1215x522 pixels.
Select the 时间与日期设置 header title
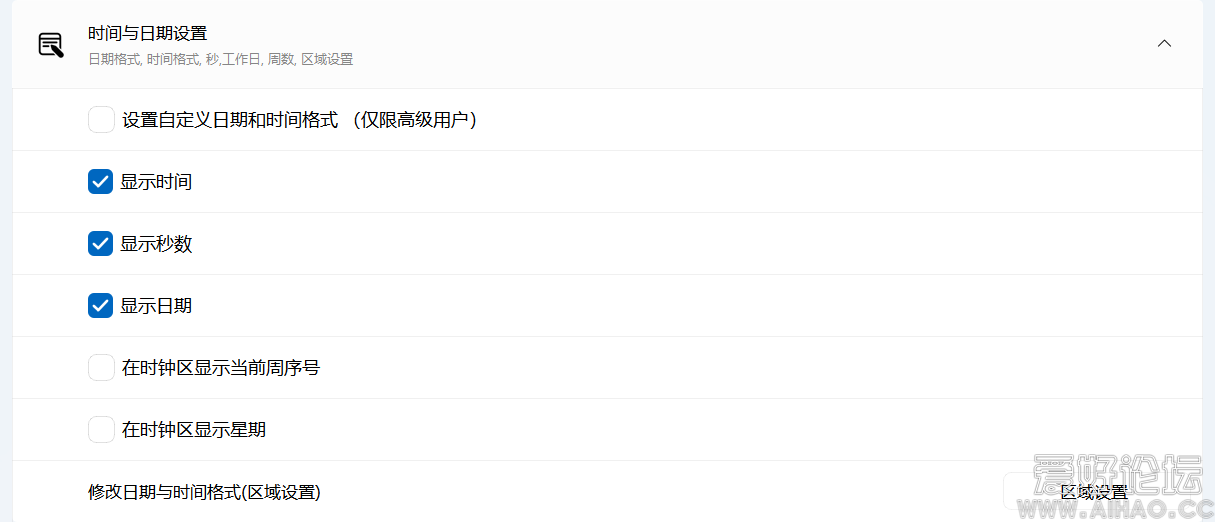(x=147, y=33)
